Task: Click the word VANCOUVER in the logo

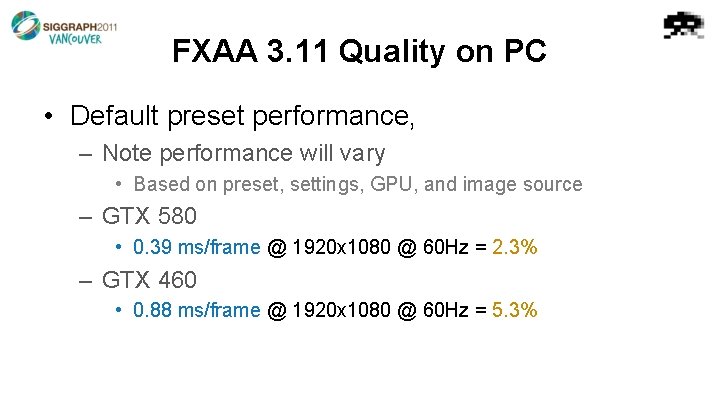Action: (x=75, y=39)
